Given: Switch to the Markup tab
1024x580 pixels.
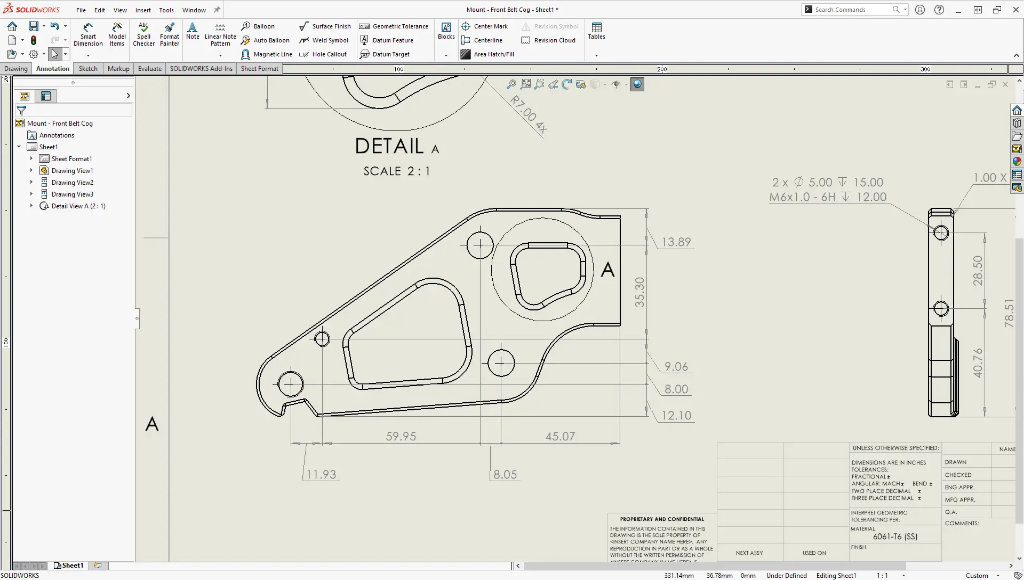Looking at the screenshot, I should tap(118, 69).
